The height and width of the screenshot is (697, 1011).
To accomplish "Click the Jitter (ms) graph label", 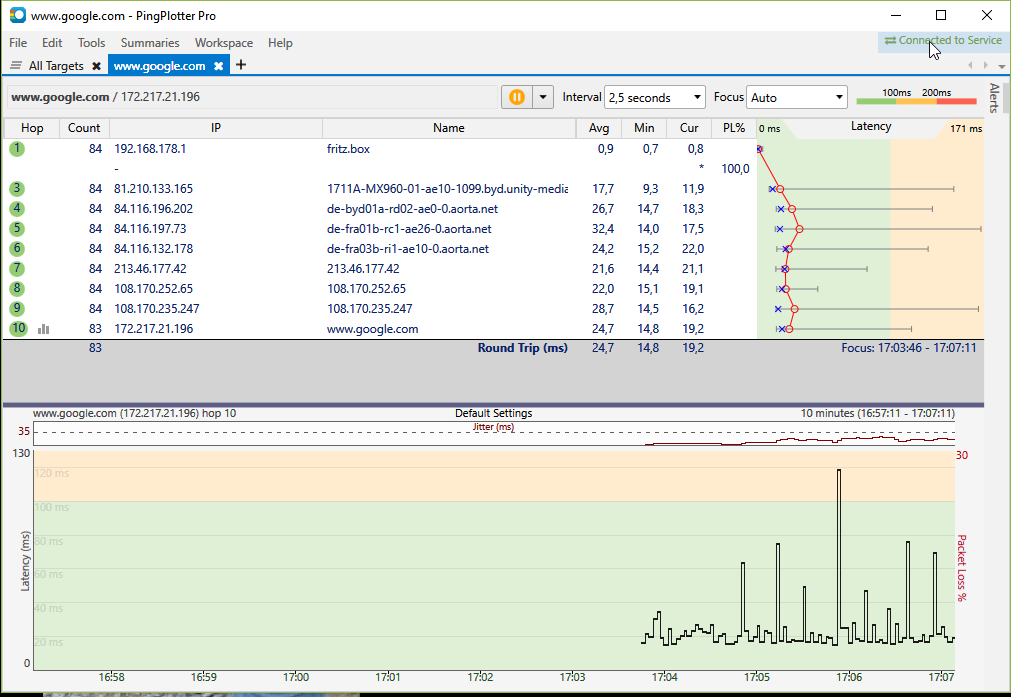I will [x=493, y=427].
